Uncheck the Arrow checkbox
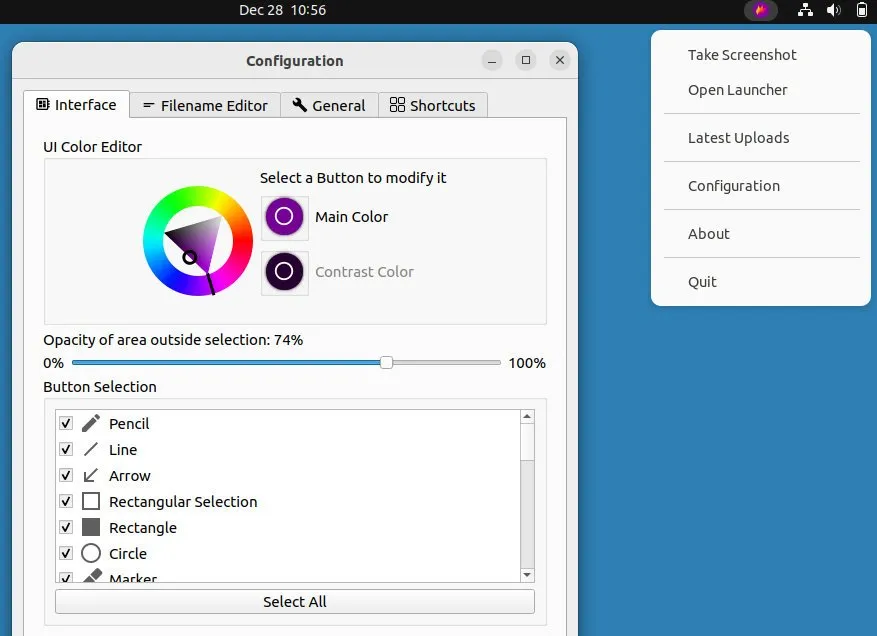Image resolution: width=877 pixels, height=636 pixels. click(x=66, y=475)
